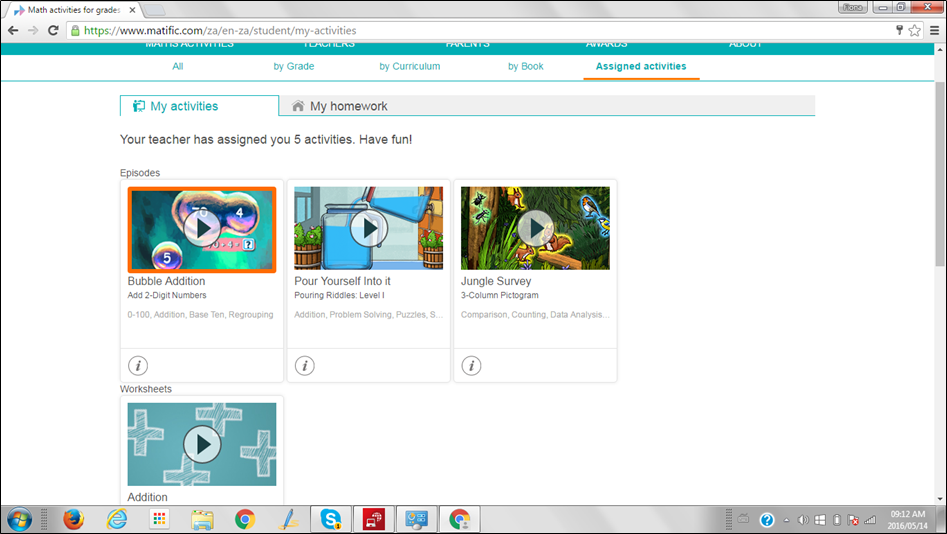
Task: Open the All activities filter
Action: coord(178,66)
